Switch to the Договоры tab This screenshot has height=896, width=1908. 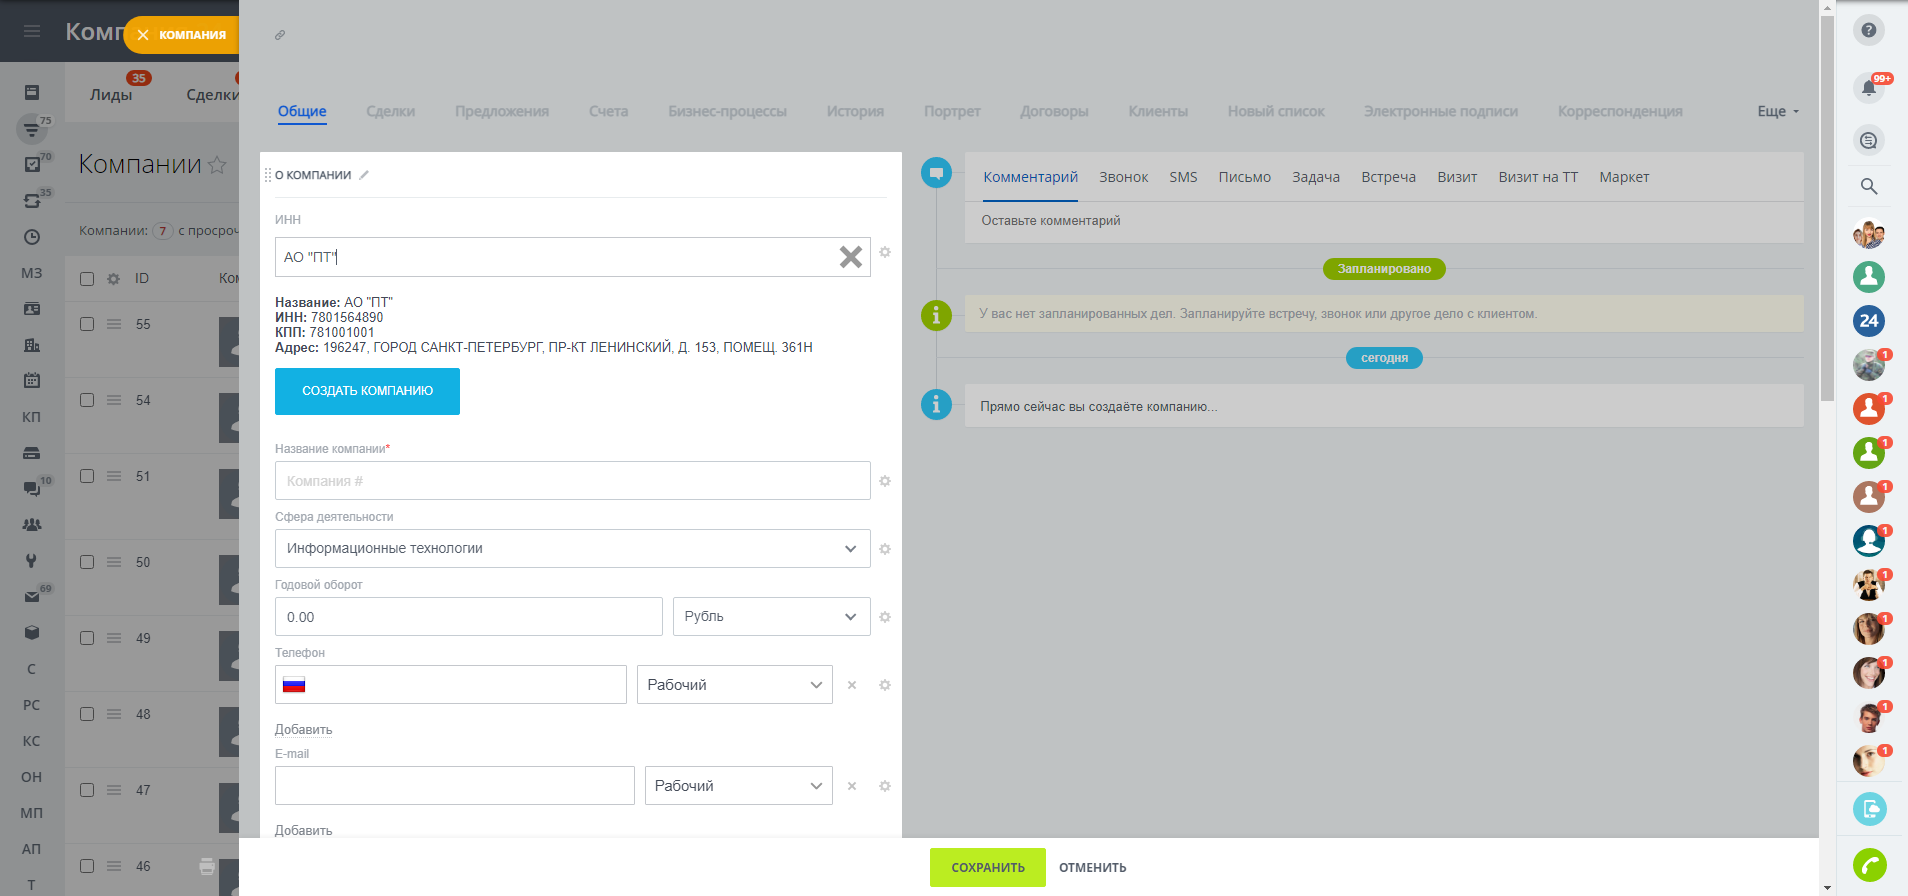(1054, 111)
